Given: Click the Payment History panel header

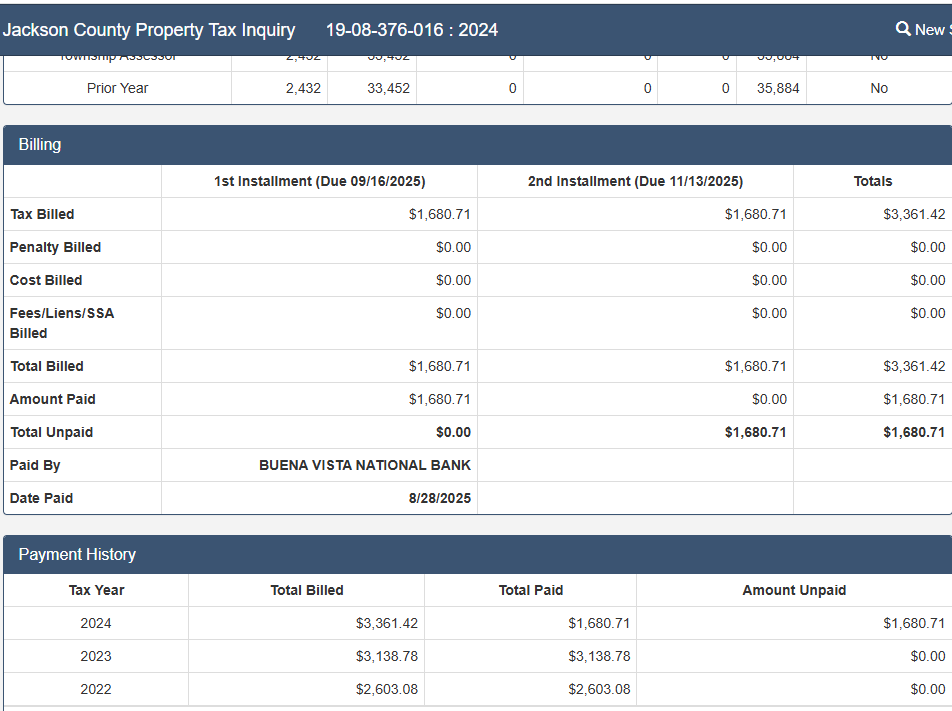Looking at the screenshot, I should 77,555.
